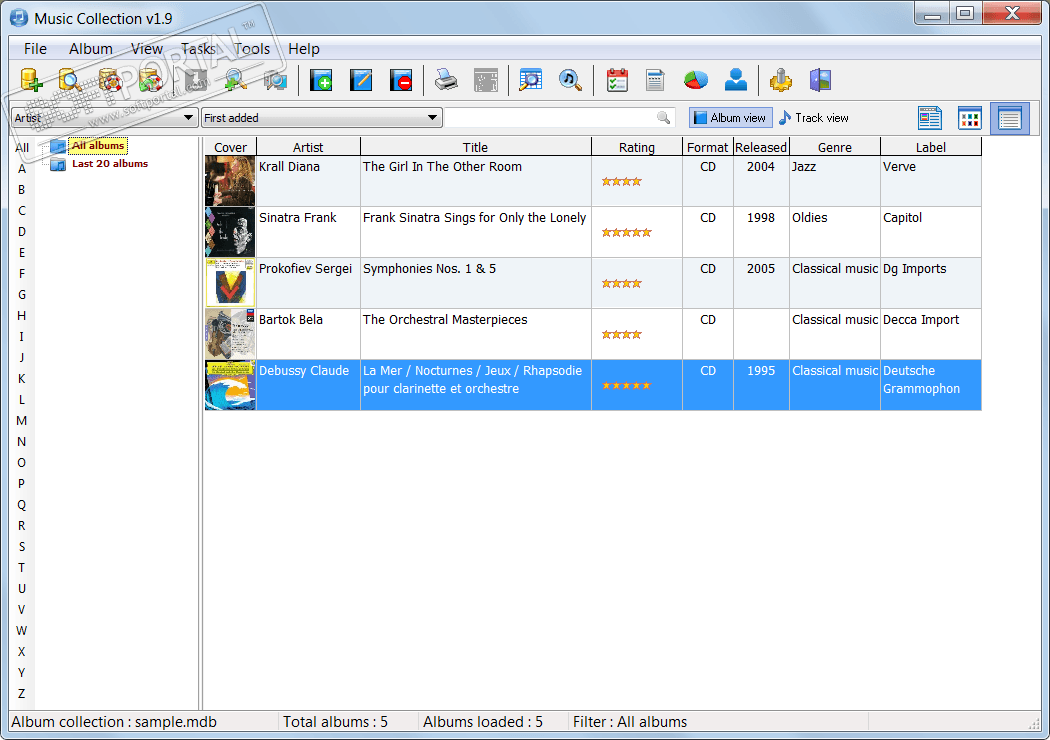
Task: Click the Oldies genre cell
Action: pos(835,232)
